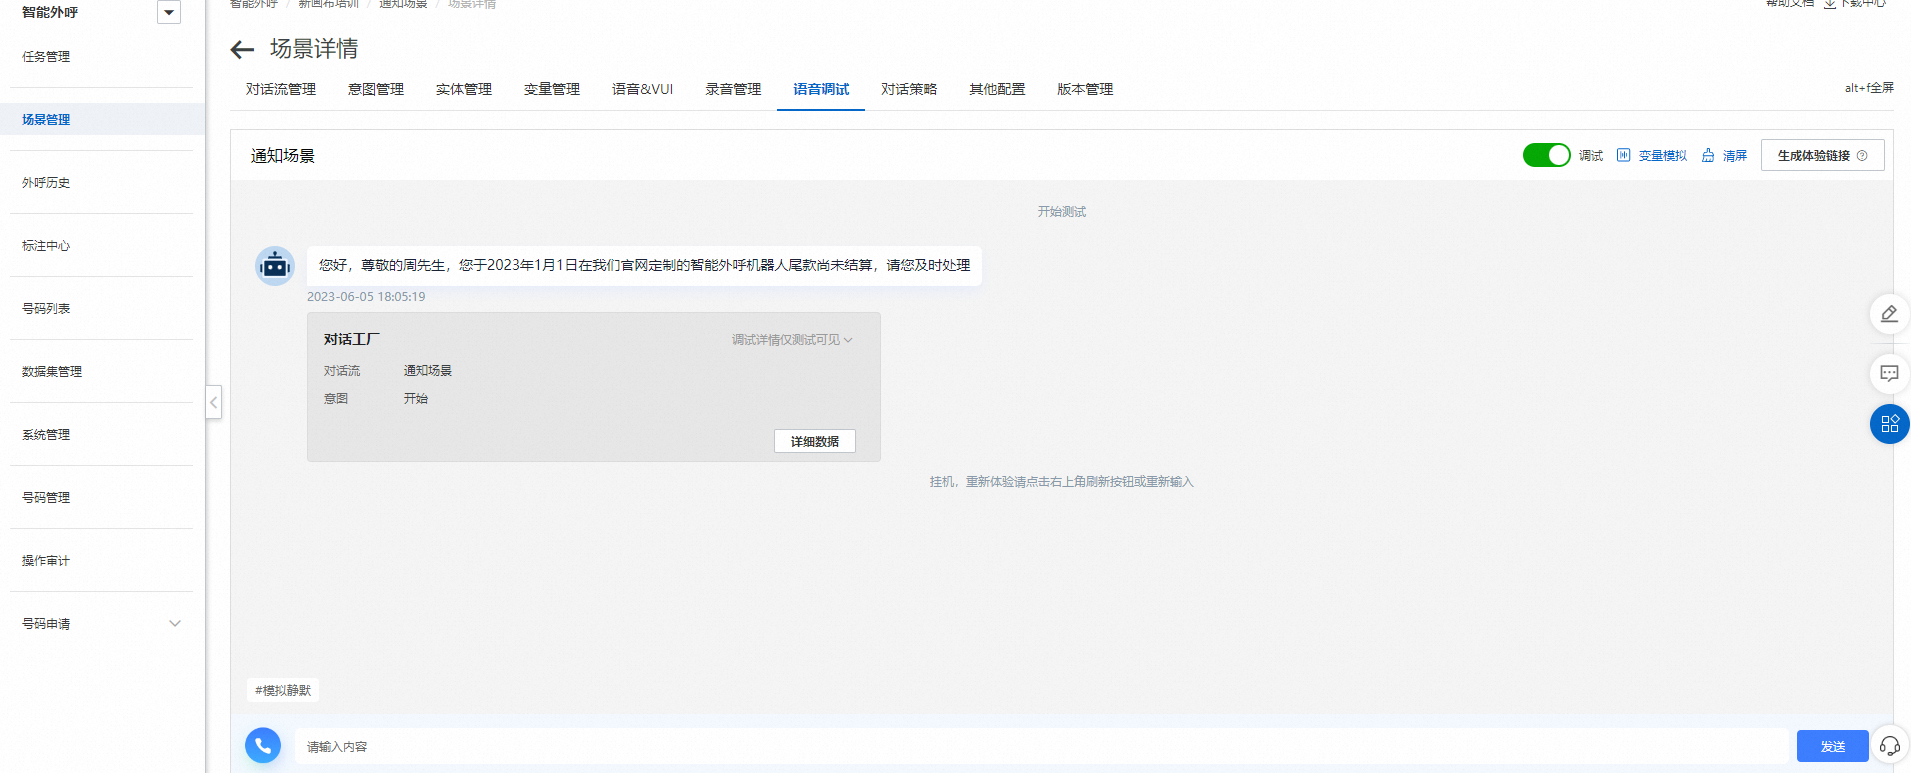Click the bot greeting message bubble
The width and height of the screenshot is (1911, 773).
pos(644,265)
